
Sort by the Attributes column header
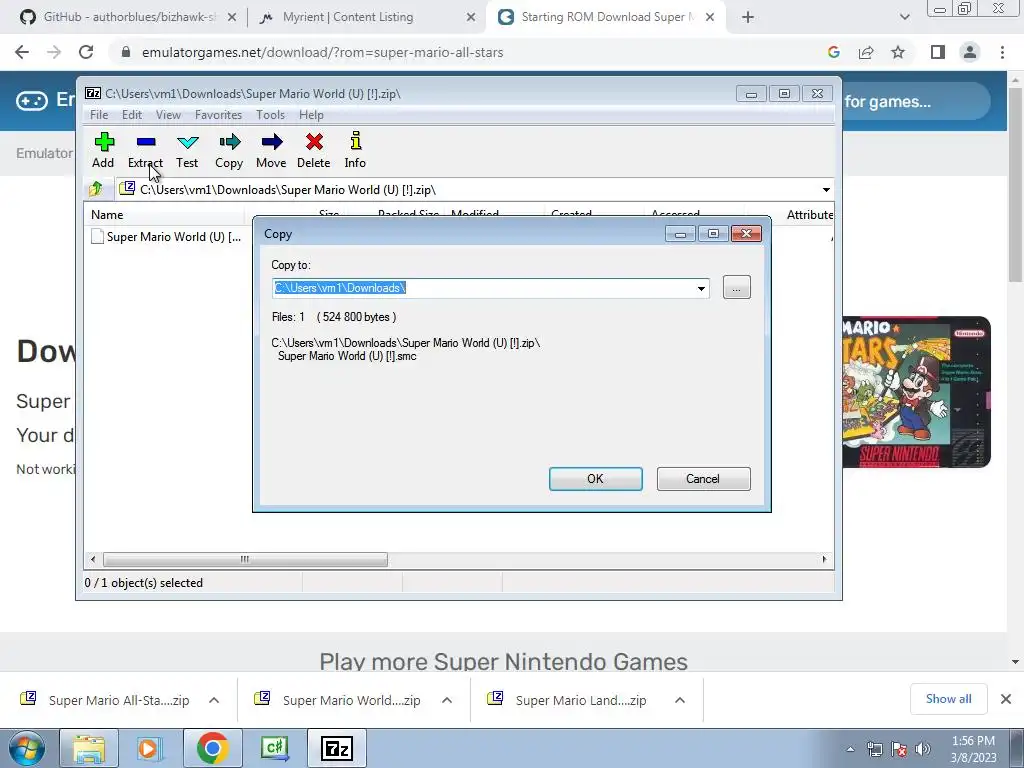810,214
